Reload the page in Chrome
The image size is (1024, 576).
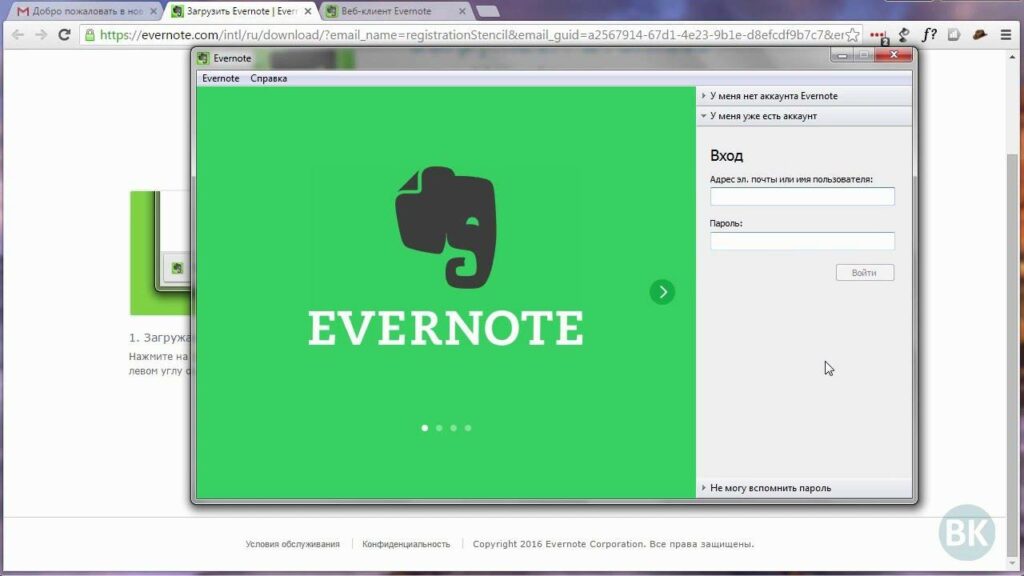point(65,34)
